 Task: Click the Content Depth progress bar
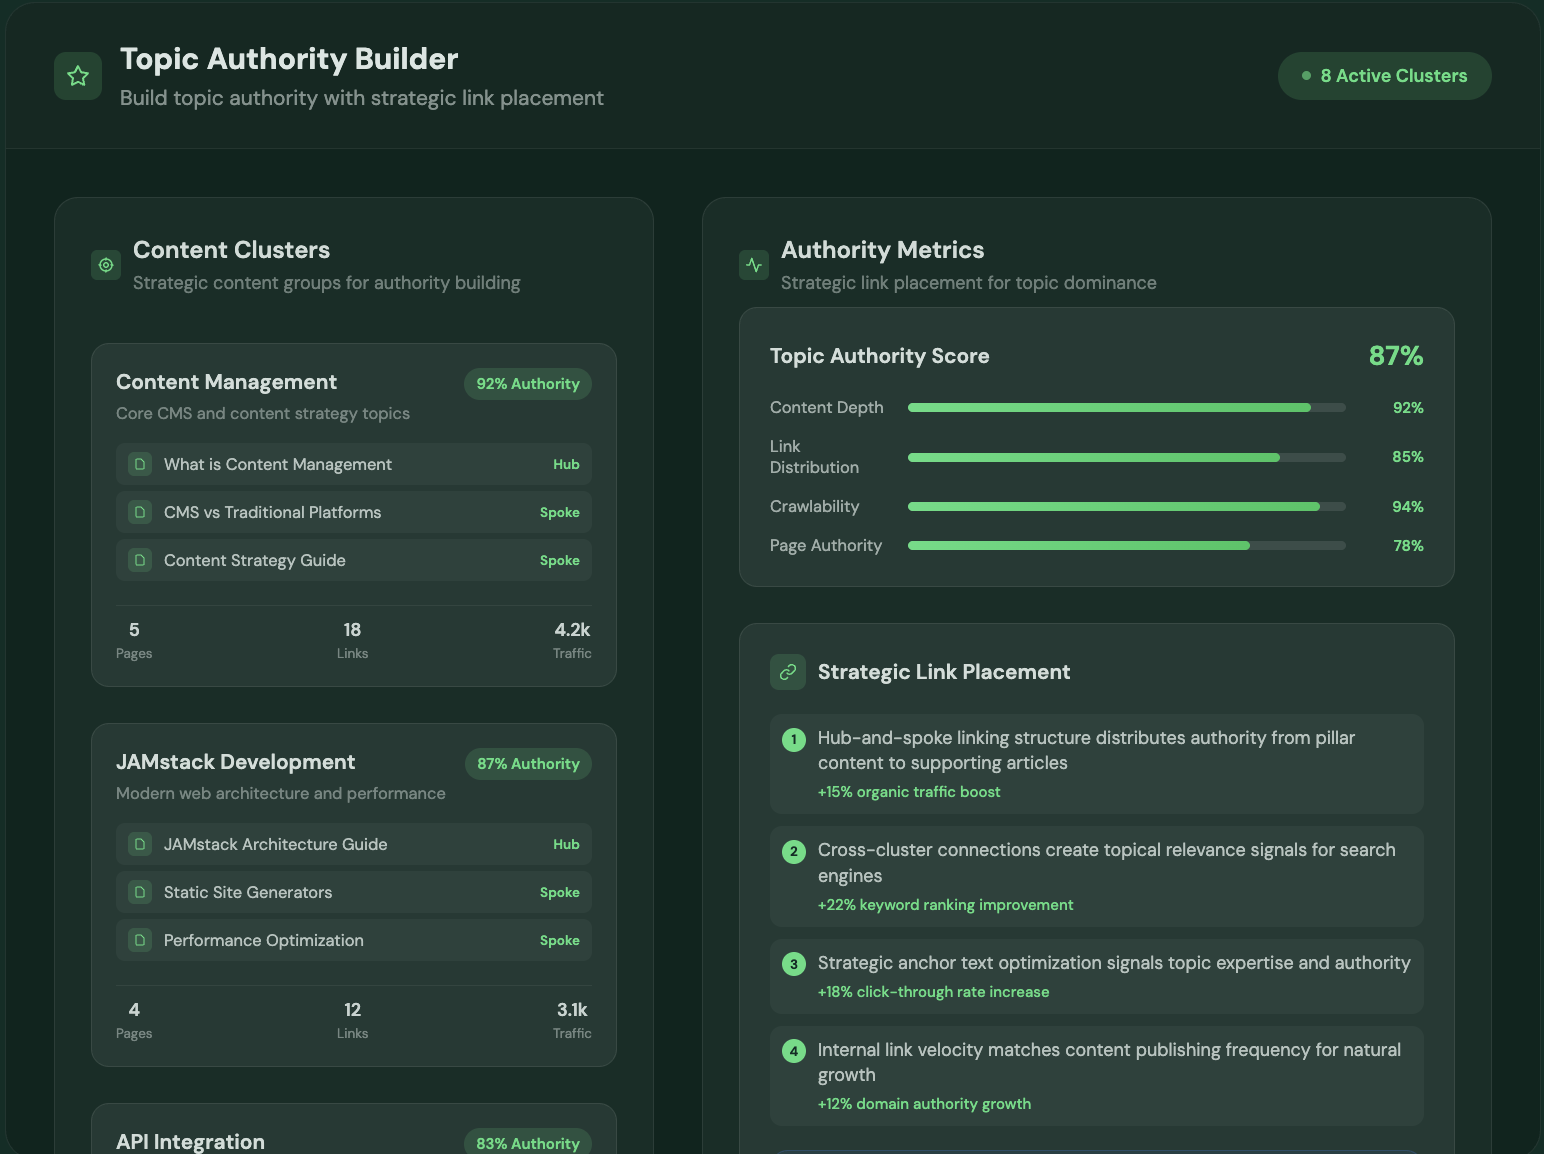click(x=1126, y=408)
